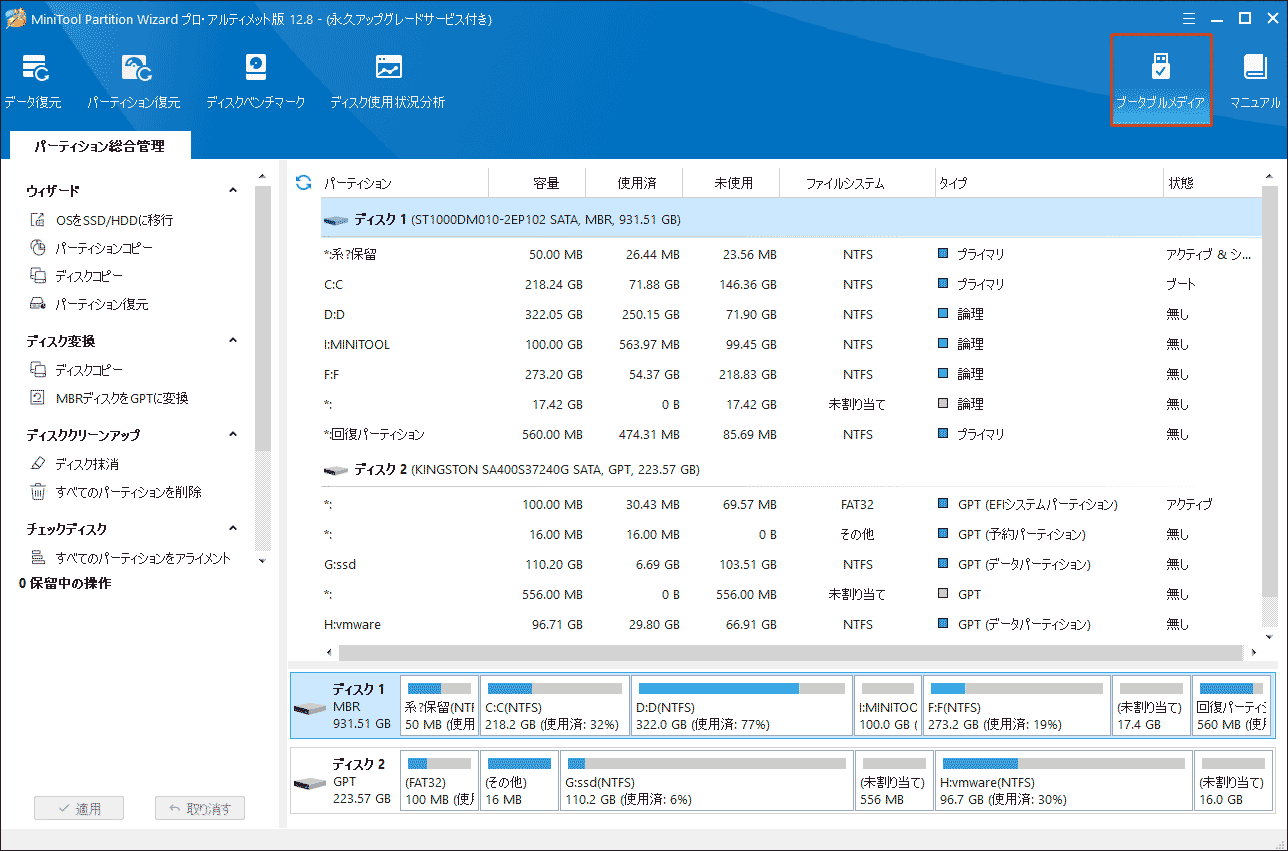Open Bootable Media (ブータブルメディア) builder
Viewport: 1288px width, 851px height.
(1160, 82)
